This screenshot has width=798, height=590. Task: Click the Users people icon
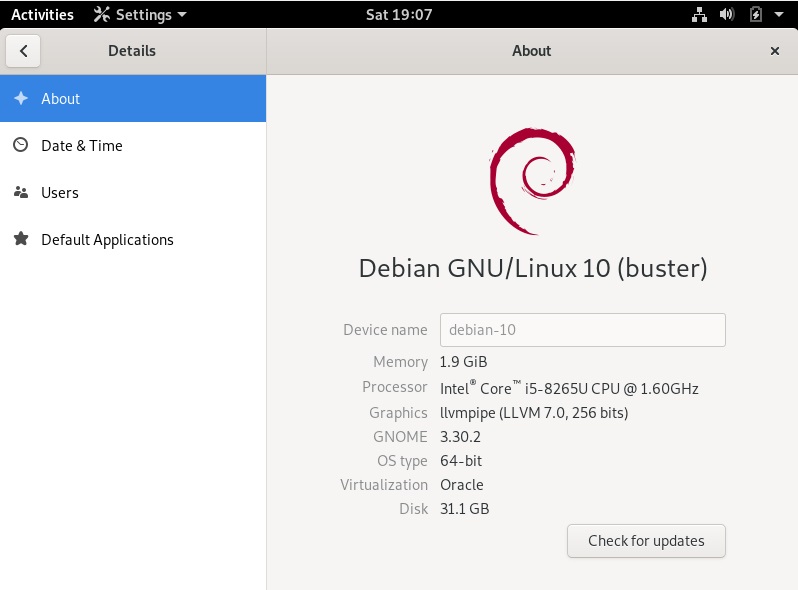pyautogui.click(x=21, y=192)
